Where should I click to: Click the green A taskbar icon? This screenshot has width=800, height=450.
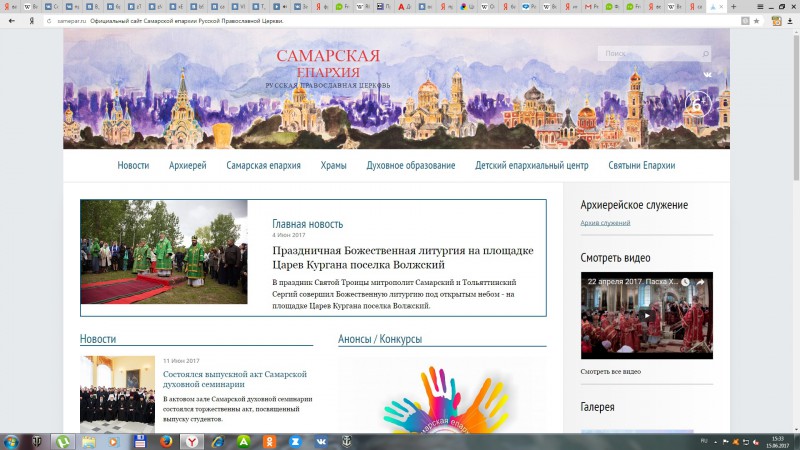(243, 442)
